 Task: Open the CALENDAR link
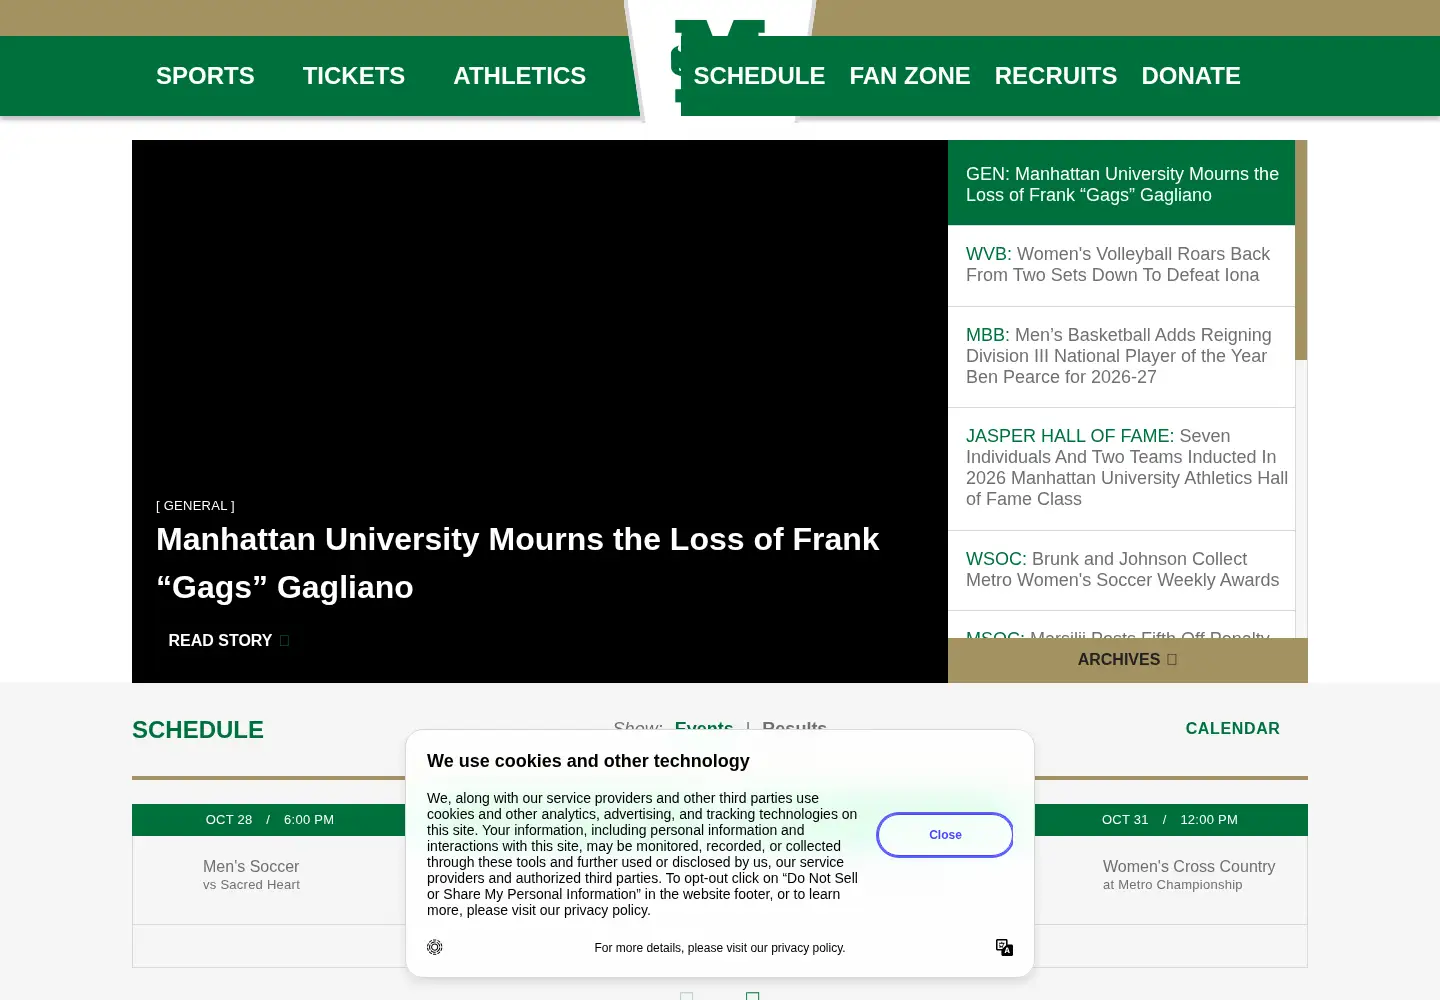1233,729
